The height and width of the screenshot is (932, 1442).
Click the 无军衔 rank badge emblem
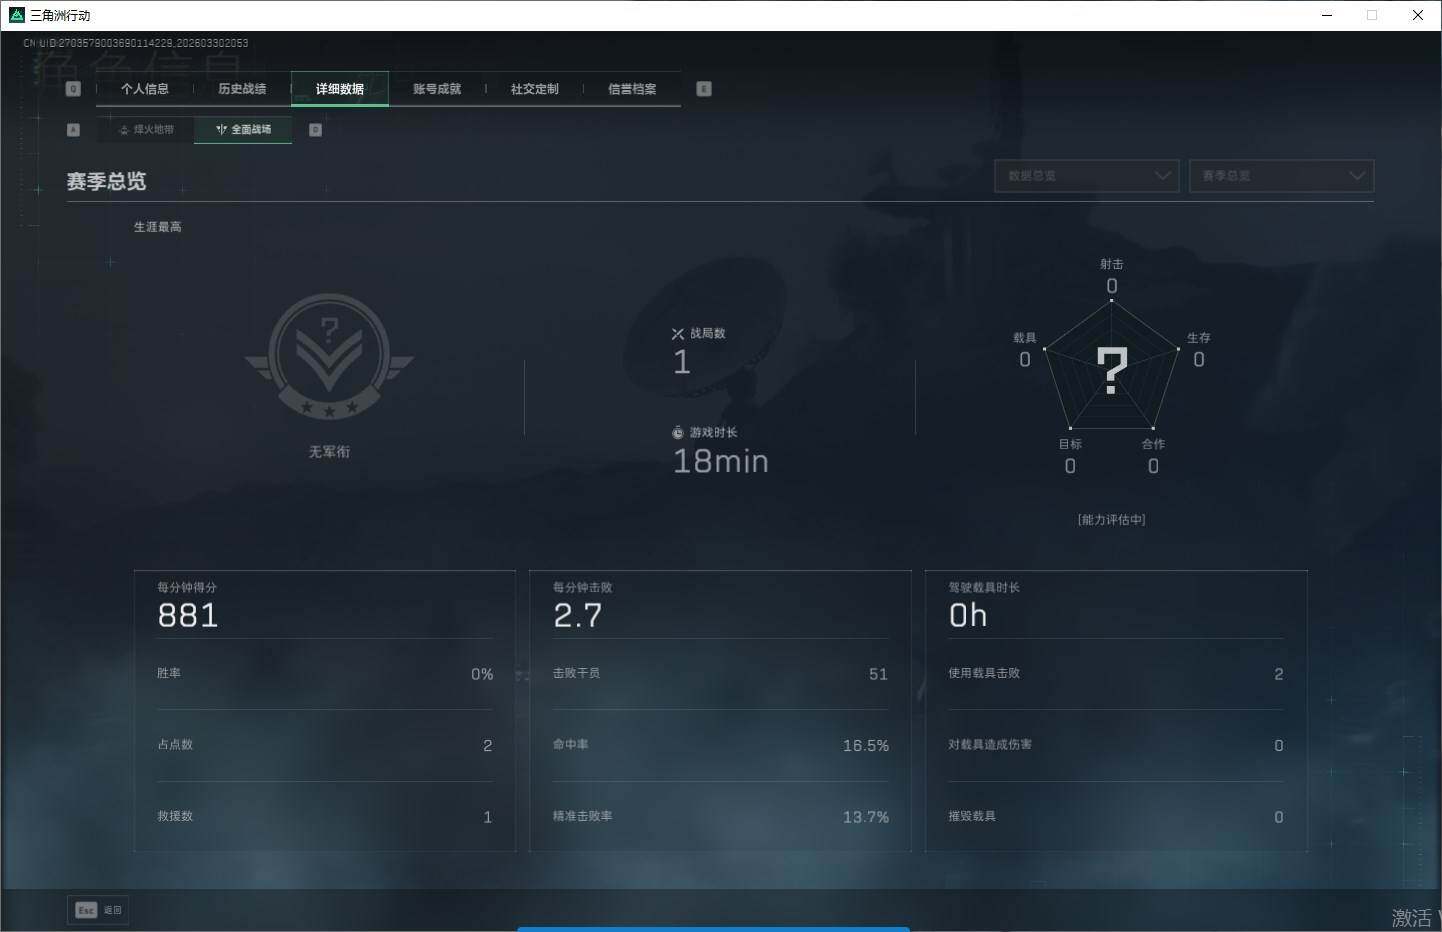(329, 356)
